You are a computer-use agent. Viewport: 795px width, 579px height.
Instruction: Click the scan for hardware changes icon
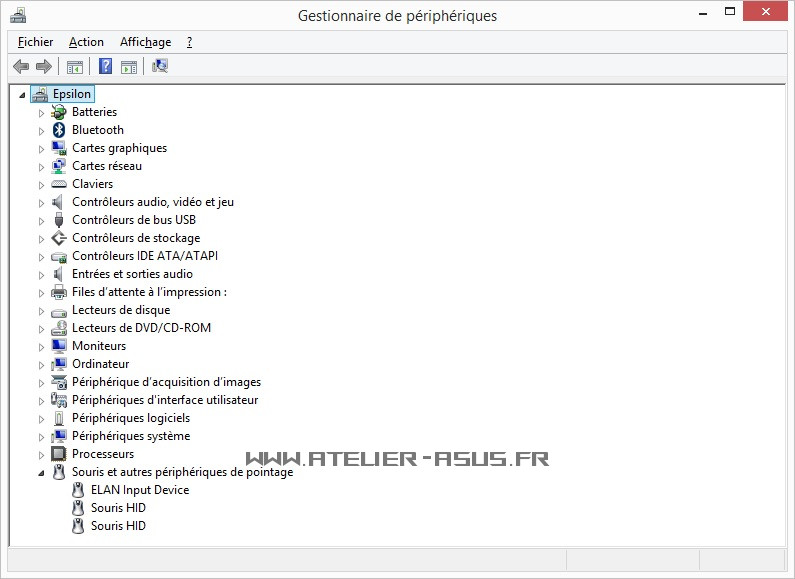(x=160, y=67)
